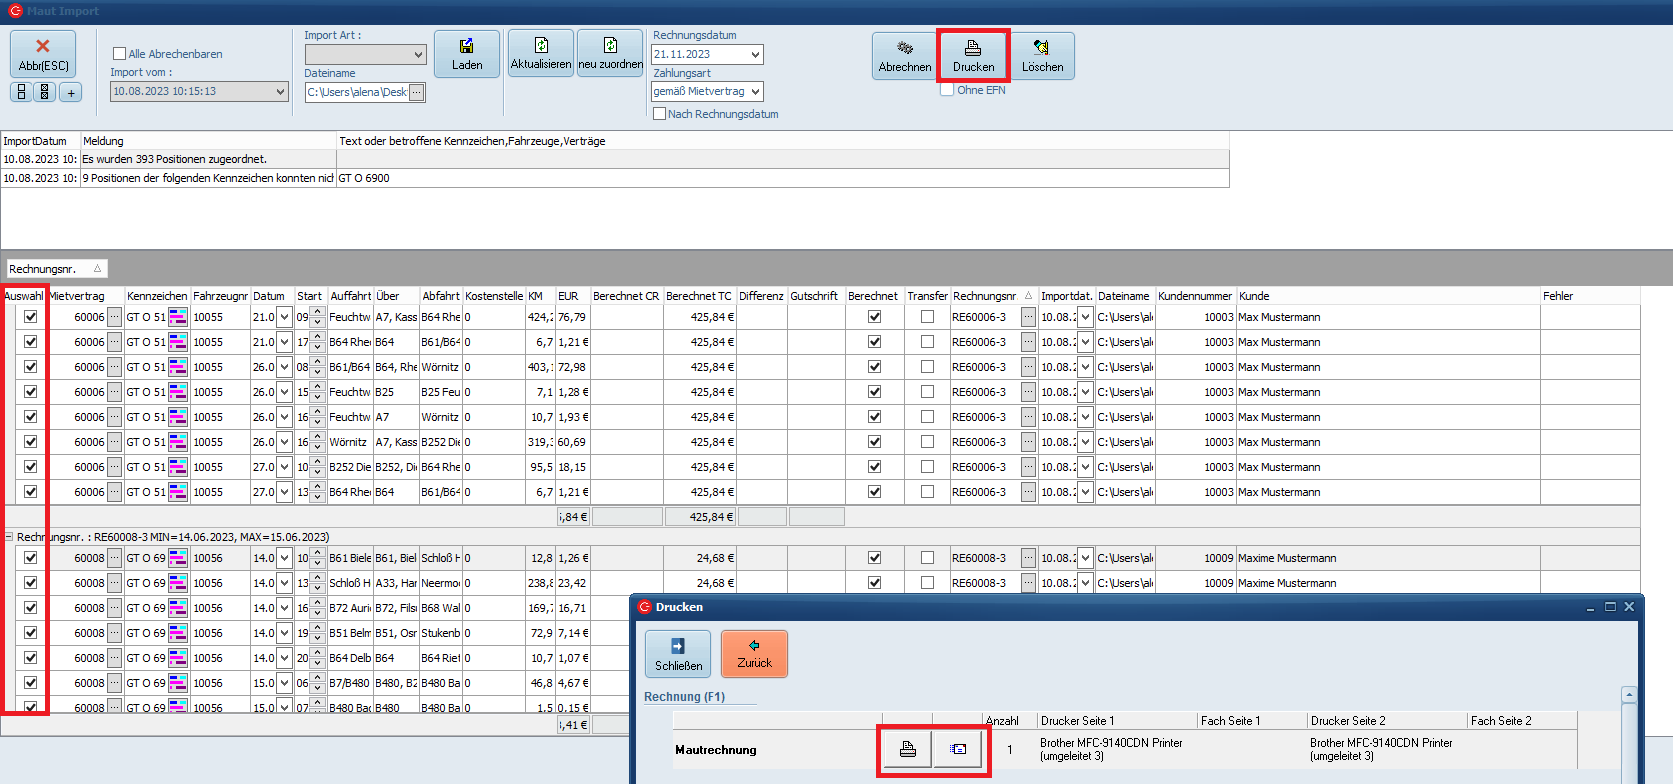Close print dialog via Schließen button
1673x784 pixels.
coord(678,654)
